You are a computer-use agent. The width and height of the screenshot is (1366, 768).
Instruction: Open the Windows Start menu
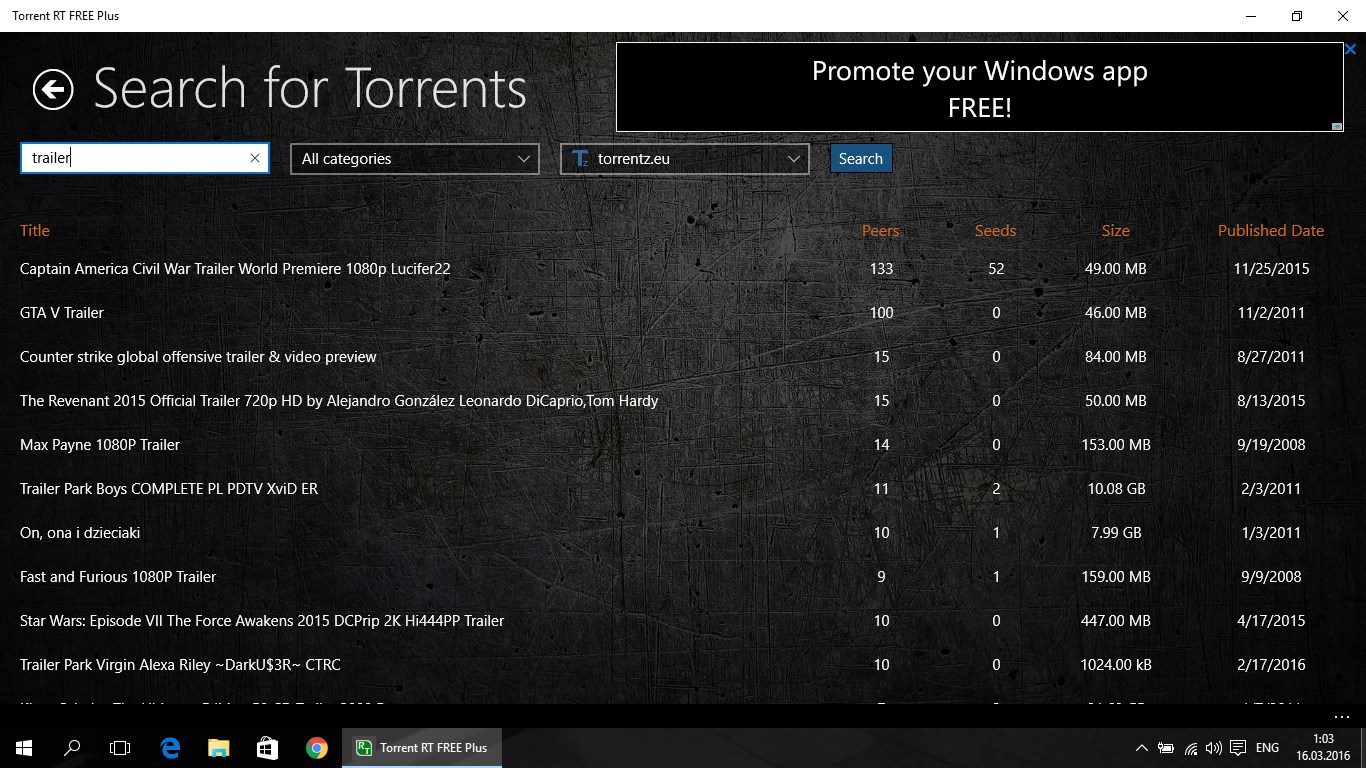point(24,747)
